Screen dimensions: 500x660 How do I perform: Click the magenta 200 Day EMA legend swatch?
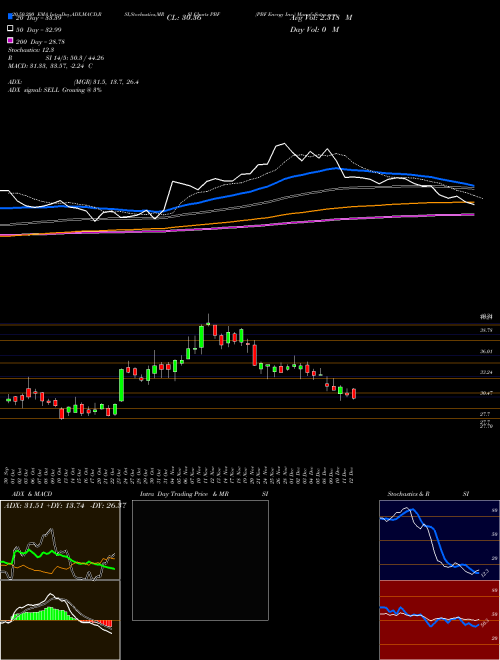pos(10,41)
